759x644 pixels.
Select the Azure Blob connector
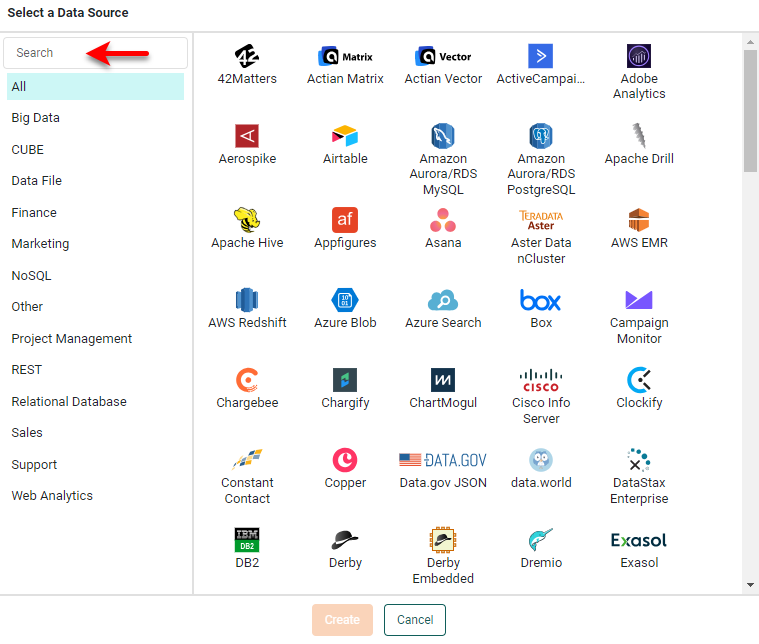pos(345,300)
